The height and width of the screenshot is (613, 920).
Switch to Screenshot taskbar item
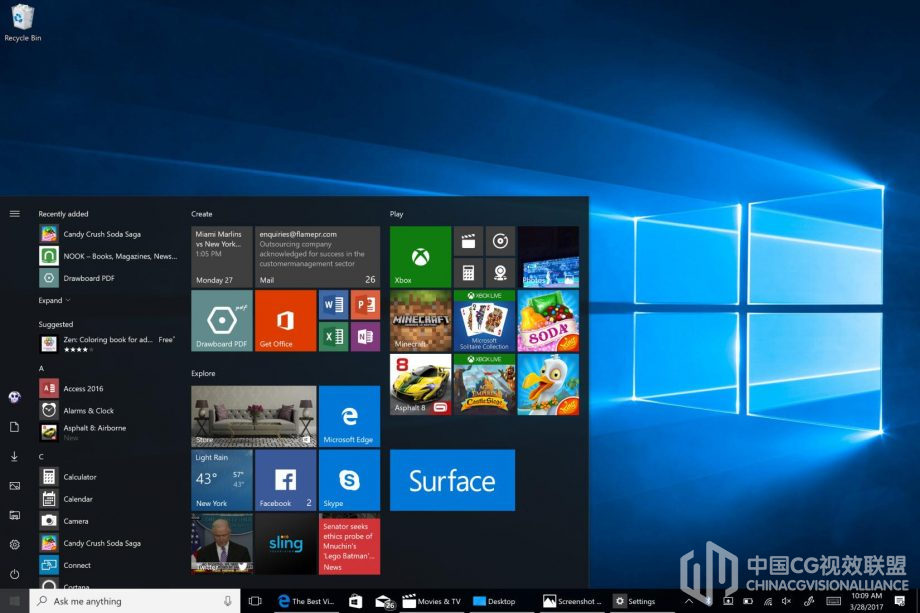click(x=572, y=601)
